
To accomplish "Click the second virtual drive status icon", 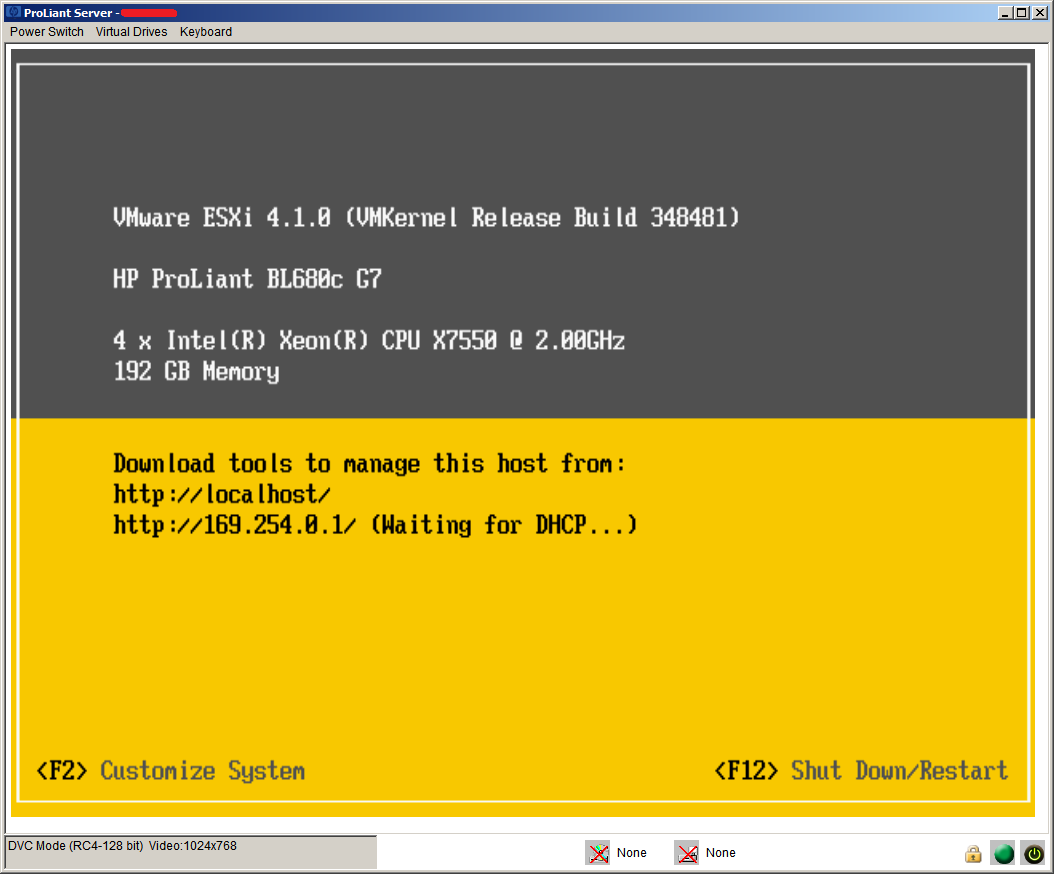I will pos(686,853).
